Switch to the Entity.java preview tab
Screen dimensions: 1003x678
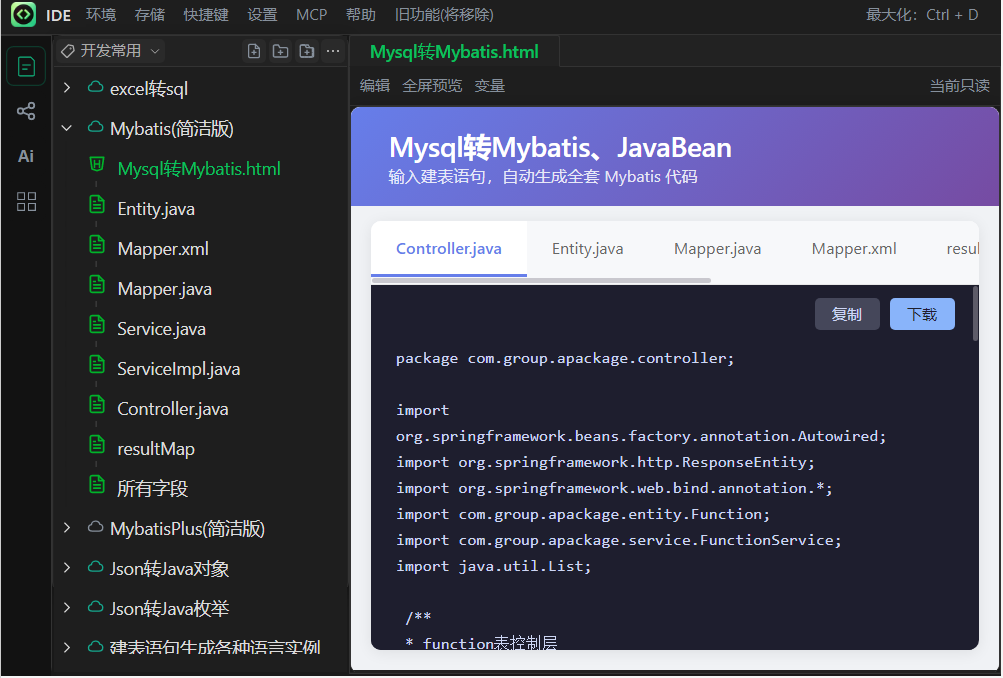[x=587, y=249]
